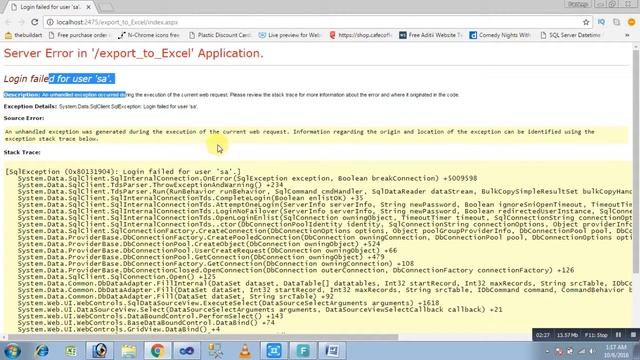This screenshot has width=640, height=360.
Task: Click the 'Server Error in /export_to_Excel Application' heading
Action: (133, 53)
